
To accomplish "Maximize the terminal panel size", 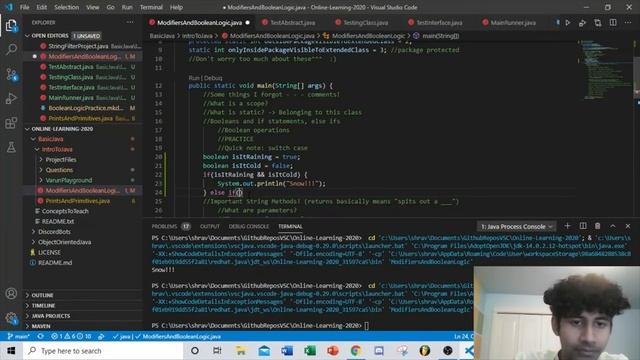I will click(x=613, y=226).
